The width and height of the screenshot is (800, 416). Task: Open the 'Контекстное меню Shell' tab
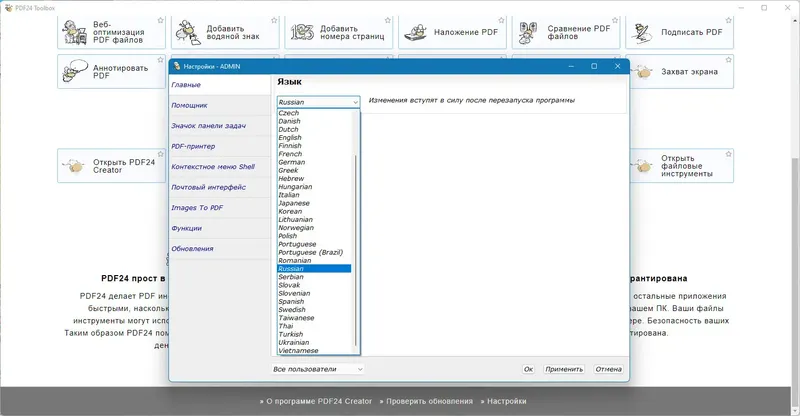point(220,166)
